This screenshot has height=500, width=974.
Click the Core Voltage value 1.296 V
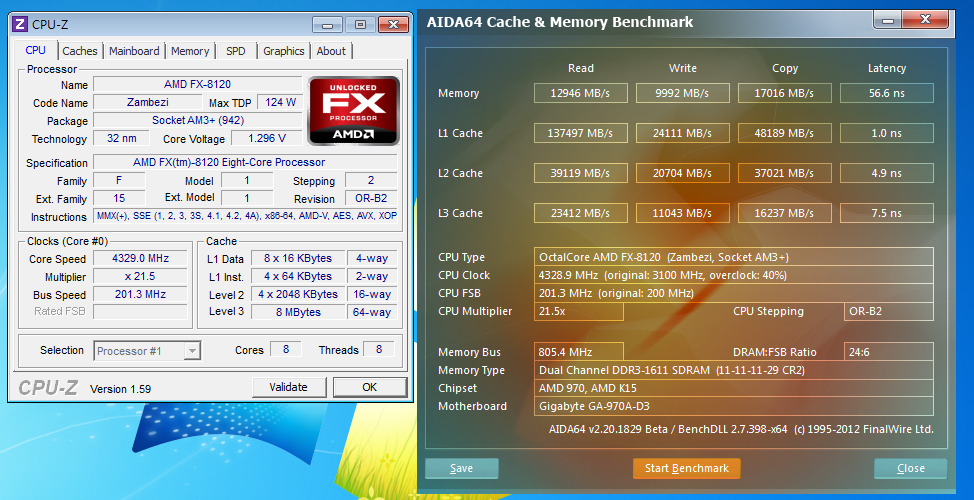click(266, 138)
